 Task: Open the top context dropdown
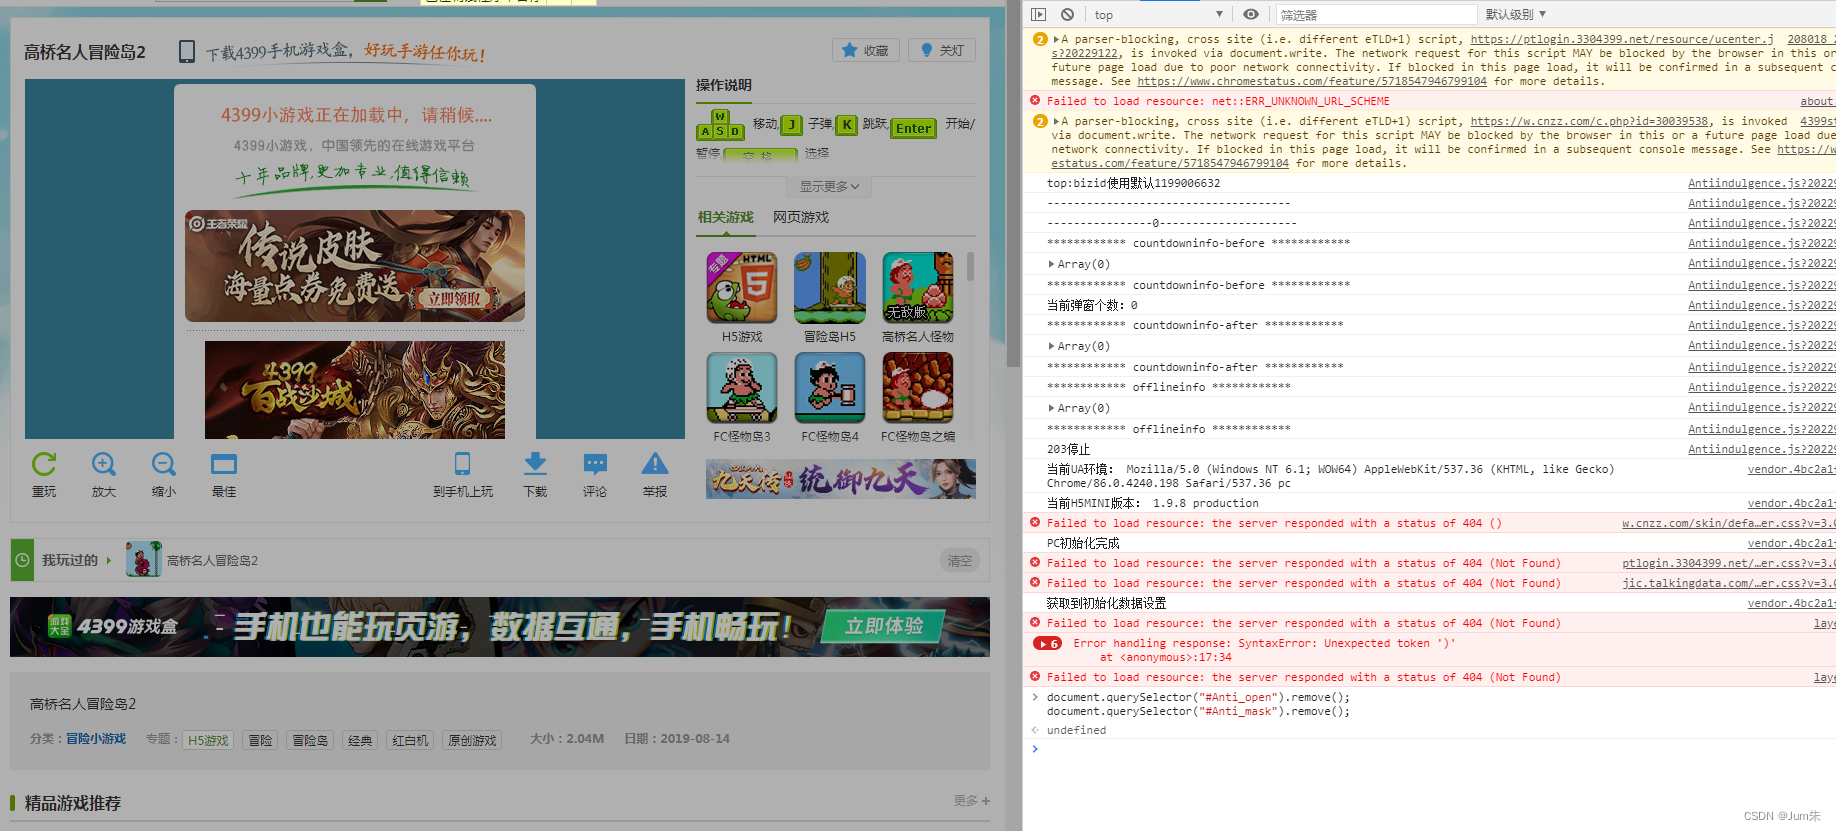point(1158,14)
